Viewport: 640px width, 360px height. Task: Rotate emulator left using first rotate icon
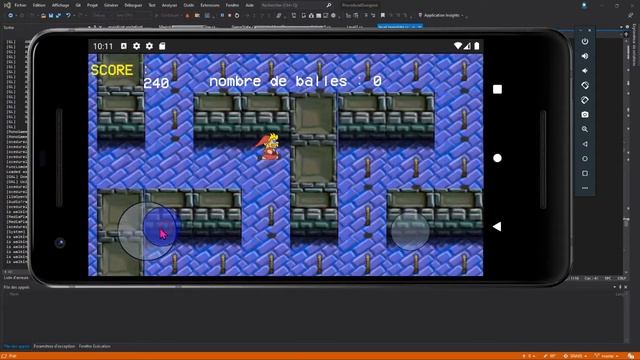(585, 85)
